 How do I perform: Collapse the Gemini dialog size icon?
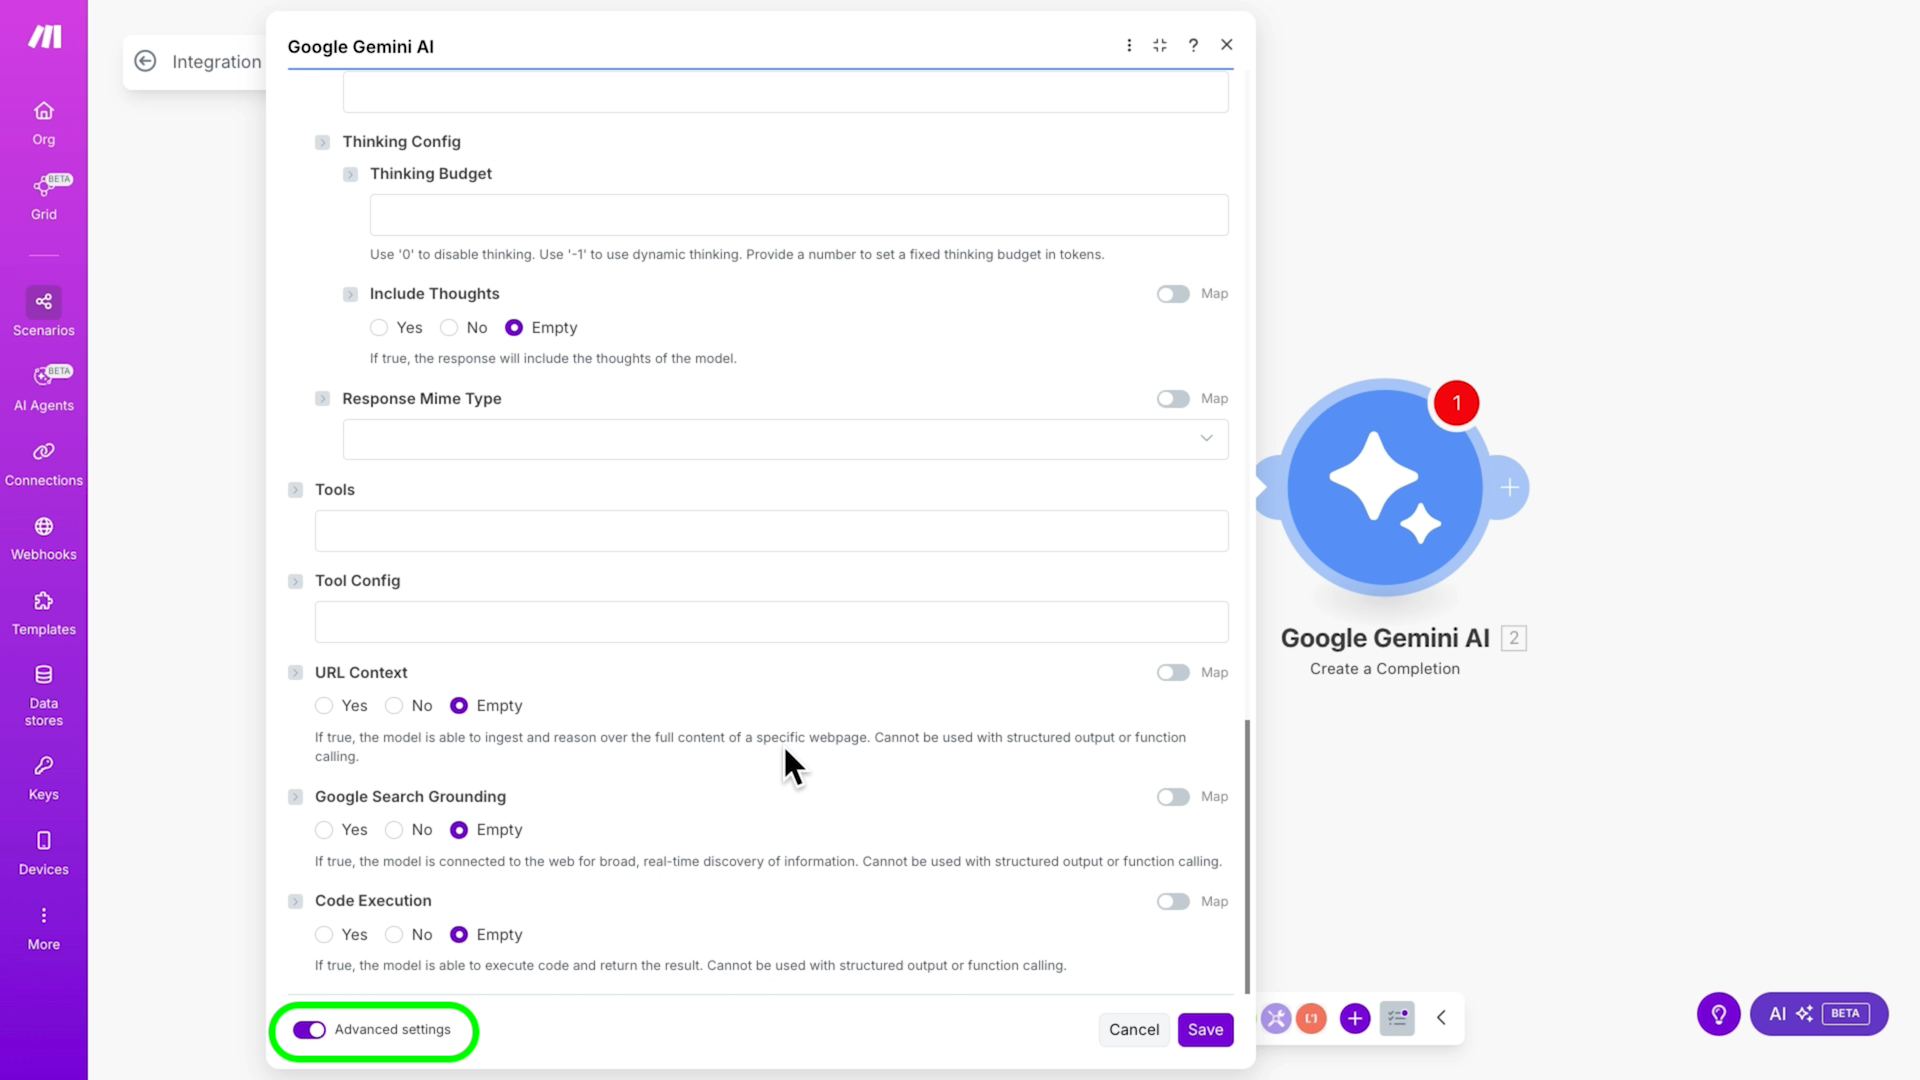tap(1160, 45)
